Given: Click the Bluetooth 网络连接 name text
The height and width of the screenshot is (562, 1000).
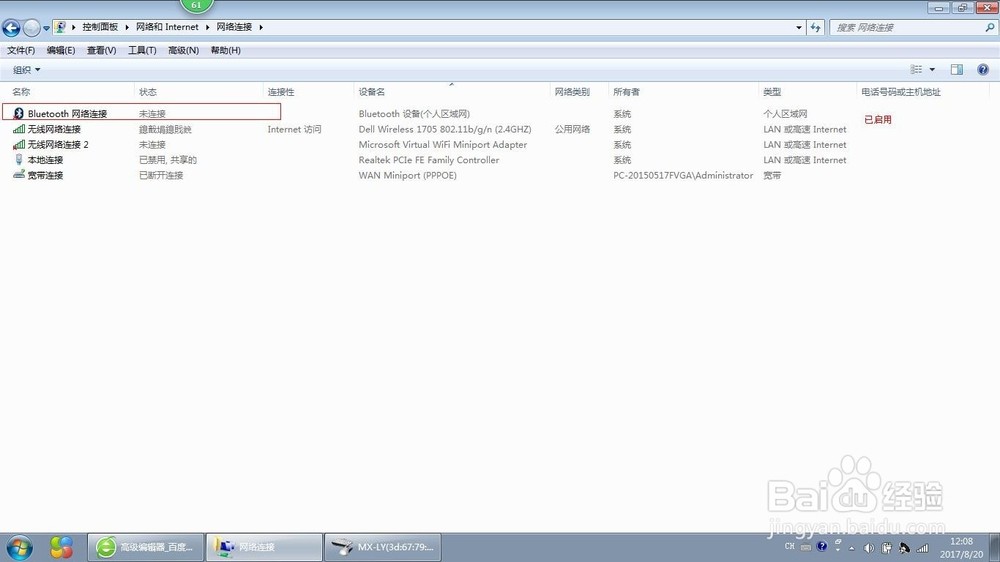Looking at the screenshot, I should [67, 114].
